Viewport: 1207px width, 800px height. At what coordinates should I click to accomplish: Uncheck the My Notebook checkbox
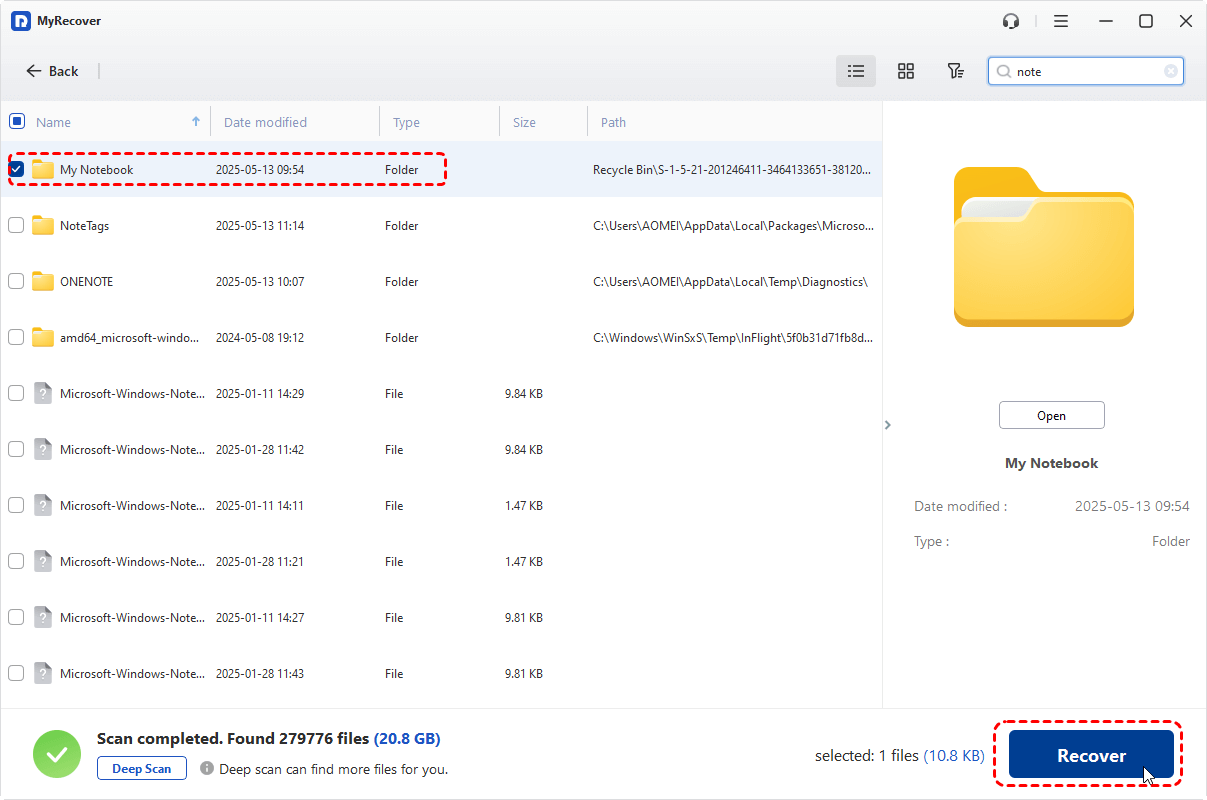point(16,169)
